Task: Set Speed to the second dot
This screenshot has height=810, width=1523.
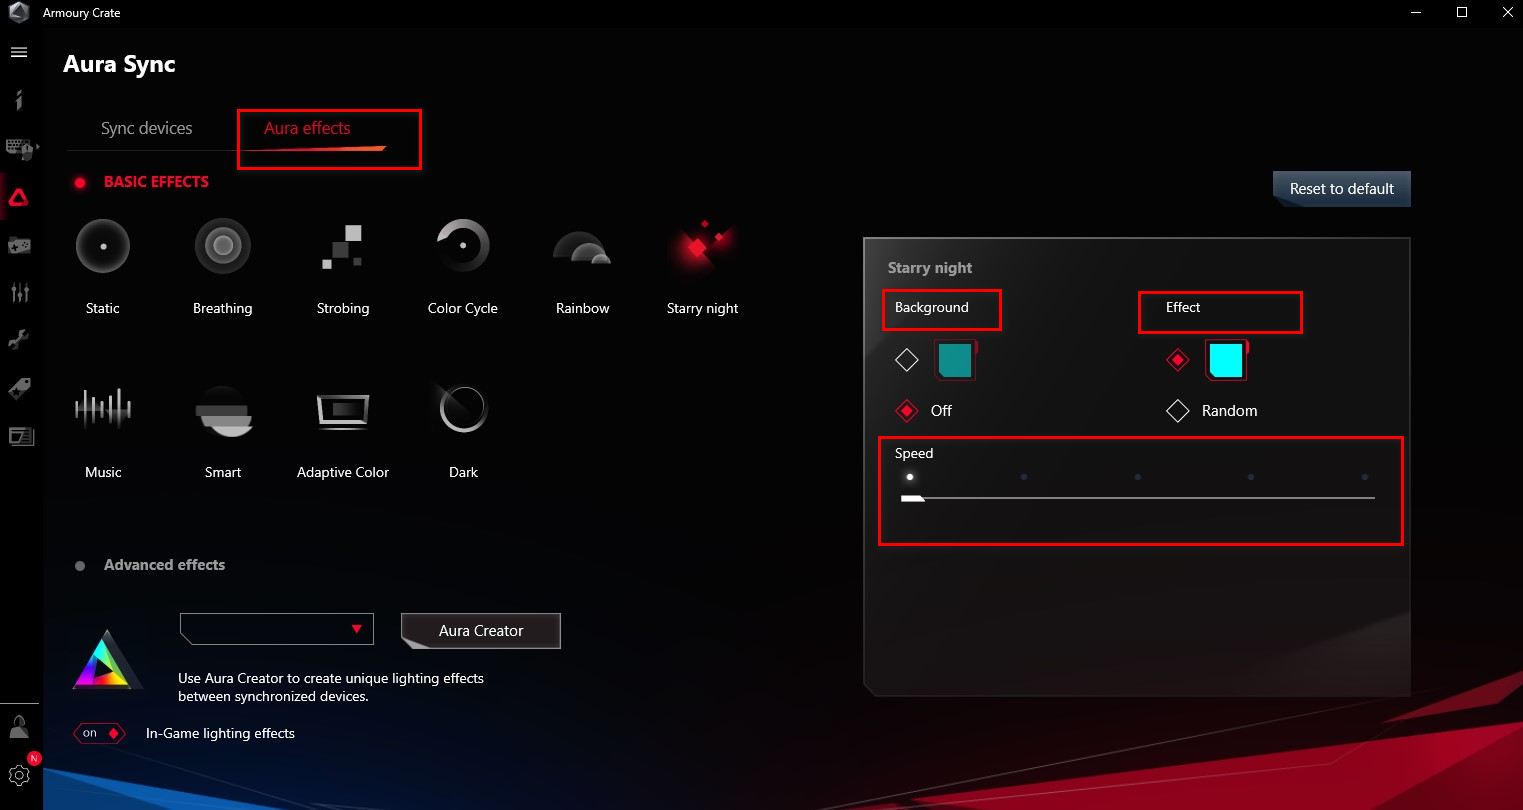Action: tap(1024, 477)
